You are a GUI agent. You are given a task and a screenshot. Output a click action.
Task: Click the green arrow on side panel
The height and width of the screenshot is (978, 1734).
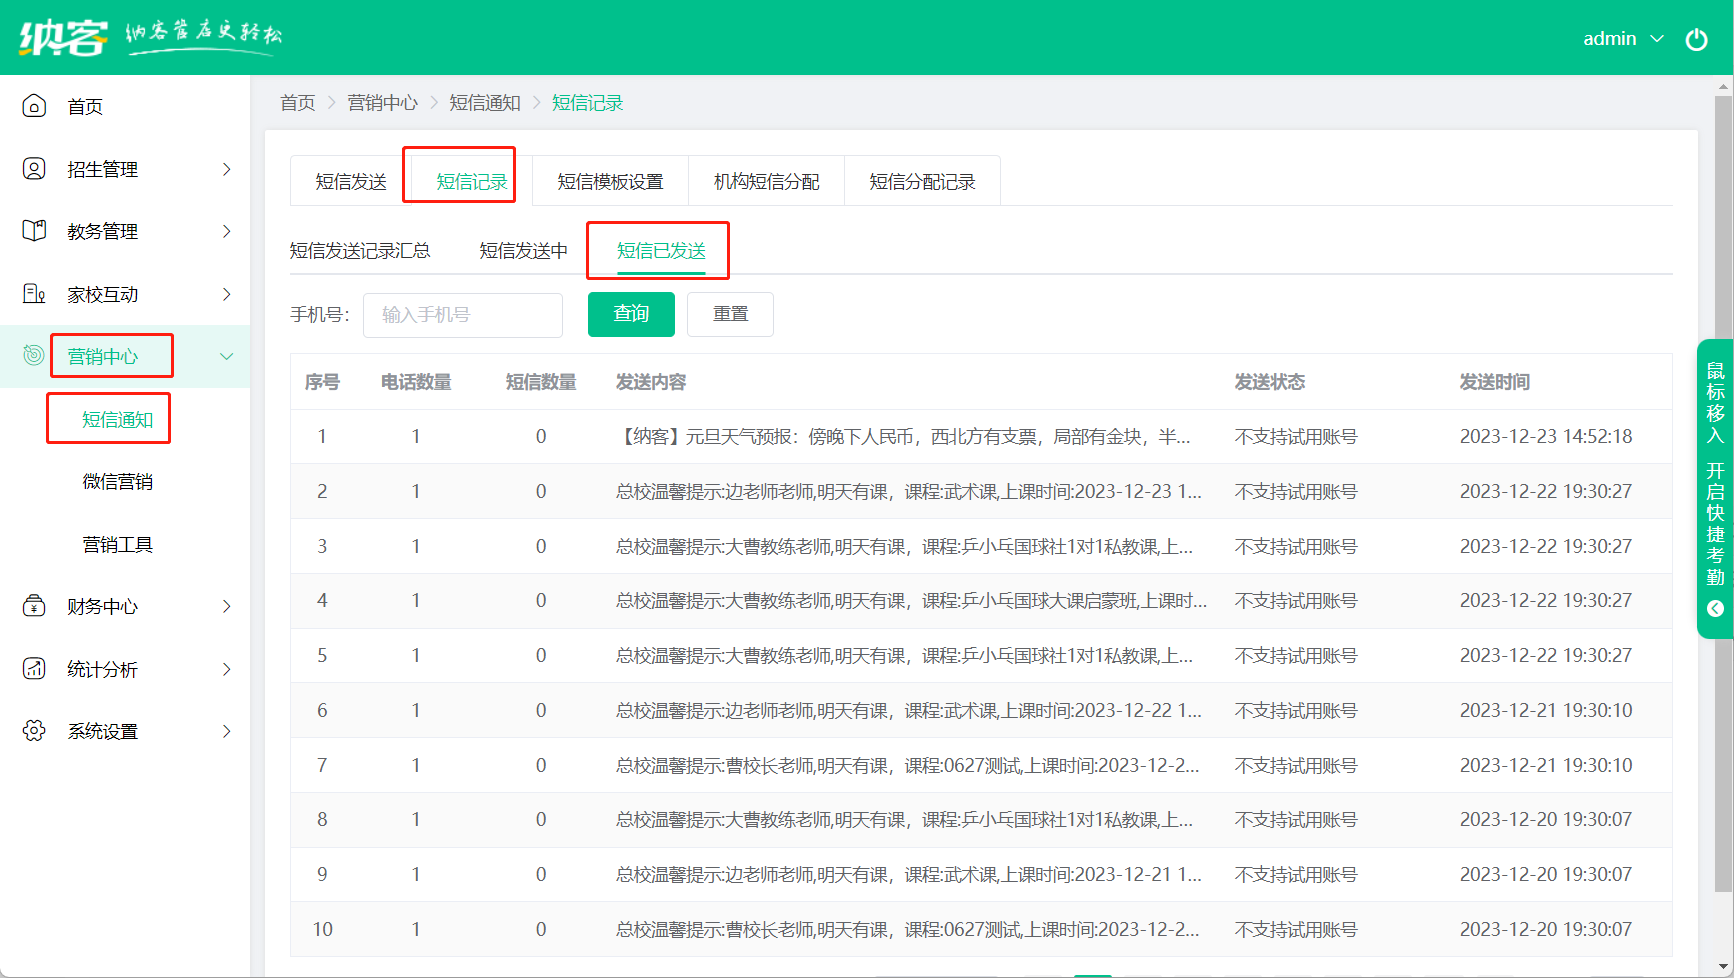coord(1715,608)
